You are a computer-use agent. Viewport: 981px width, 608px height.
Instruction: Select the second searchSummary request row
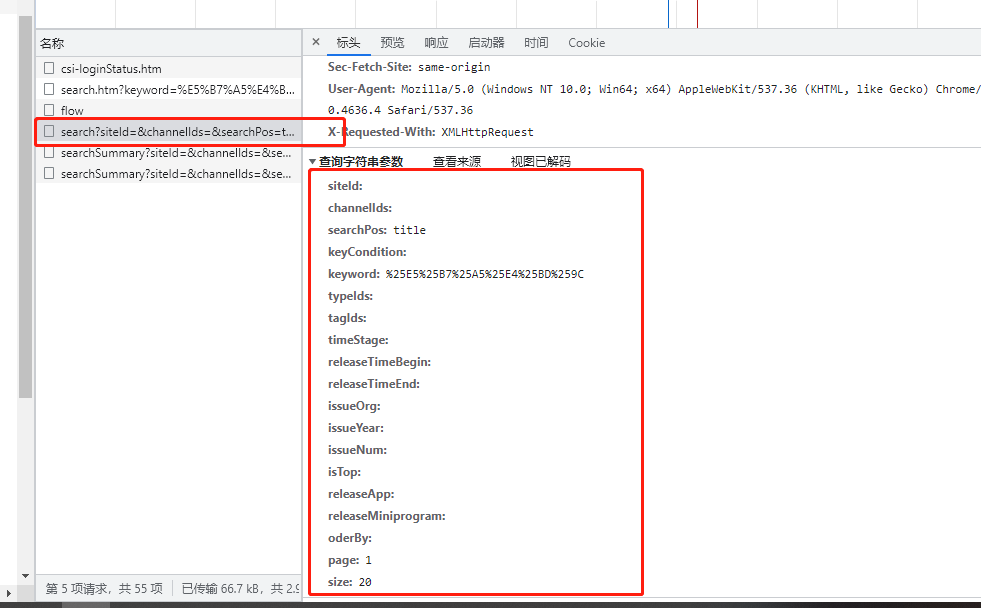168,173
